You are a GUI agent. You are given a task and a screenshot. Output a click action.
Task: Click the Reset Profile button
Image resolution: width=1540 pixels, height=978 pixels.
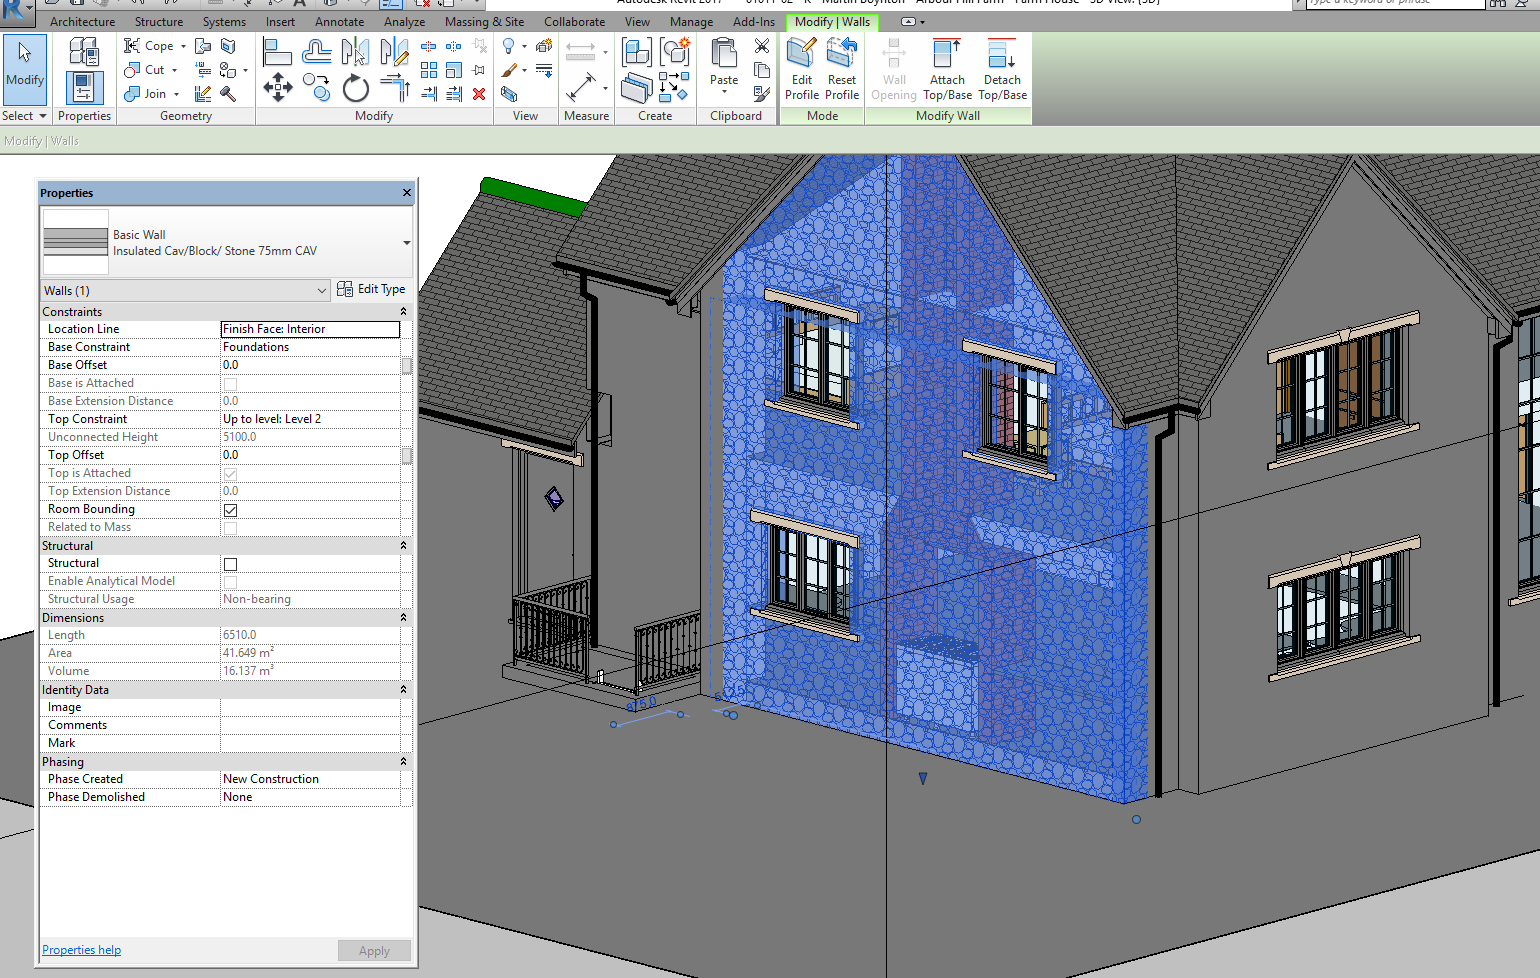pos(842,69)
